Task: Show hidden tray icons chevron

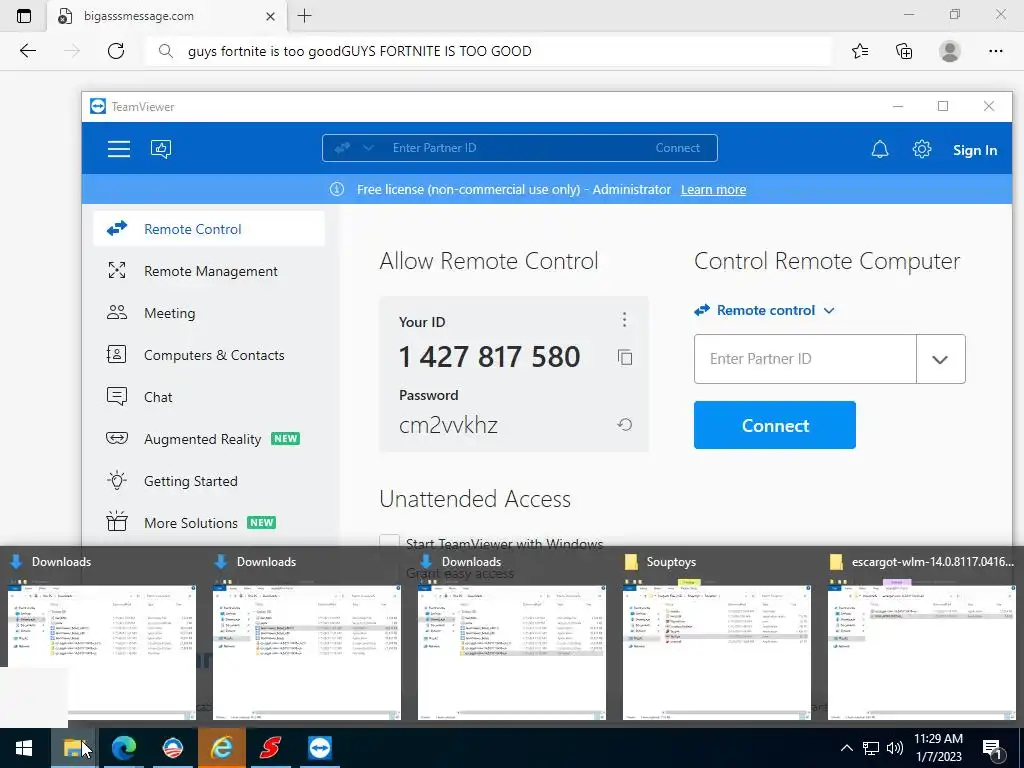Action: tap(846, 748)
